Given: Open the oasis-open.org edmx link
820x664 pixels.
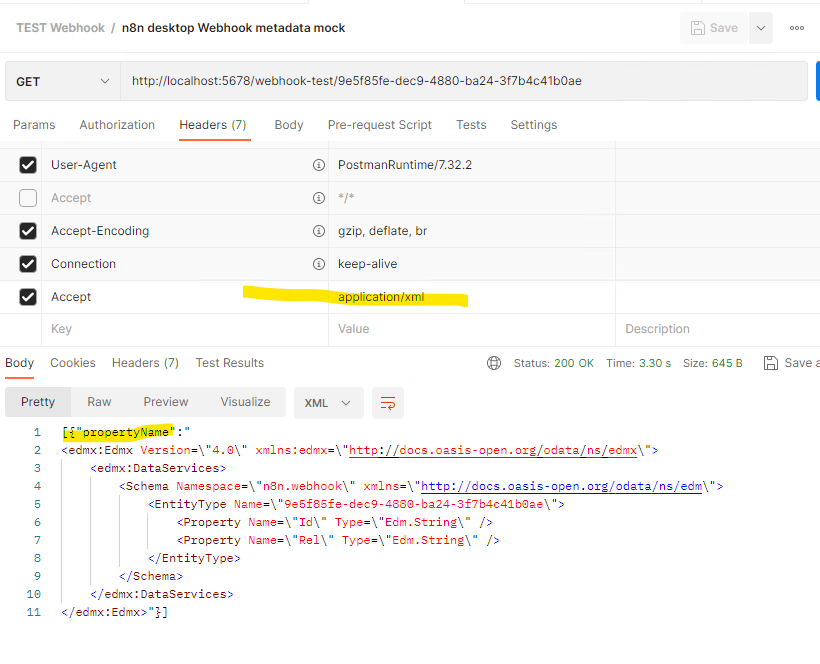Looking at the screenshot, I should point(497,449).
